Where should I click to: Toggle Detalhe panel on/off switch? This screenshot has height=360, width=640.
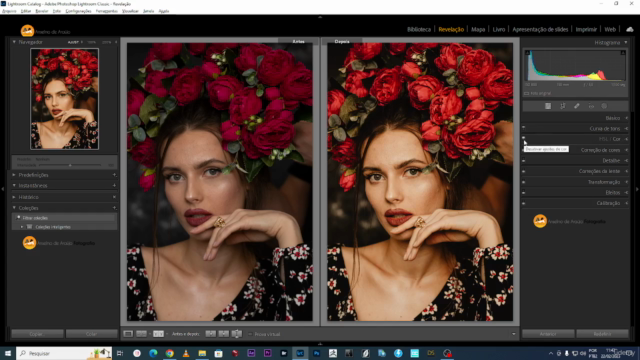[524, 160]
